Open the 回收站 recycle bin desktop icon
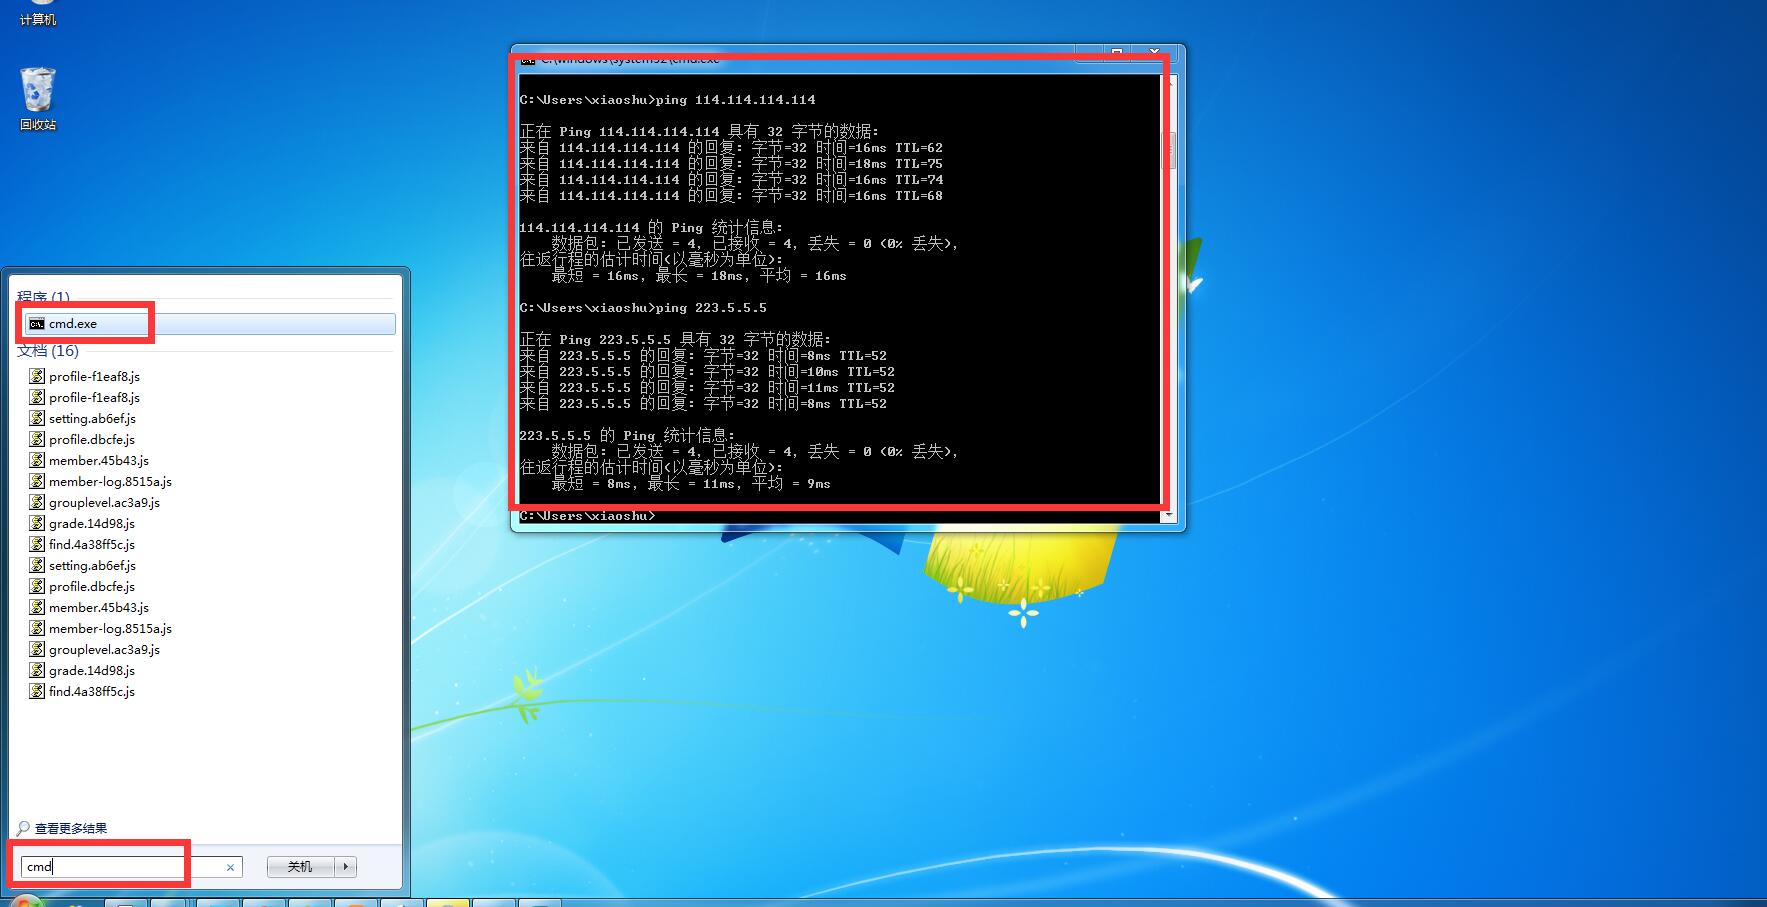Viewport: 1767px width, 907px height. (x=38, y=98)
